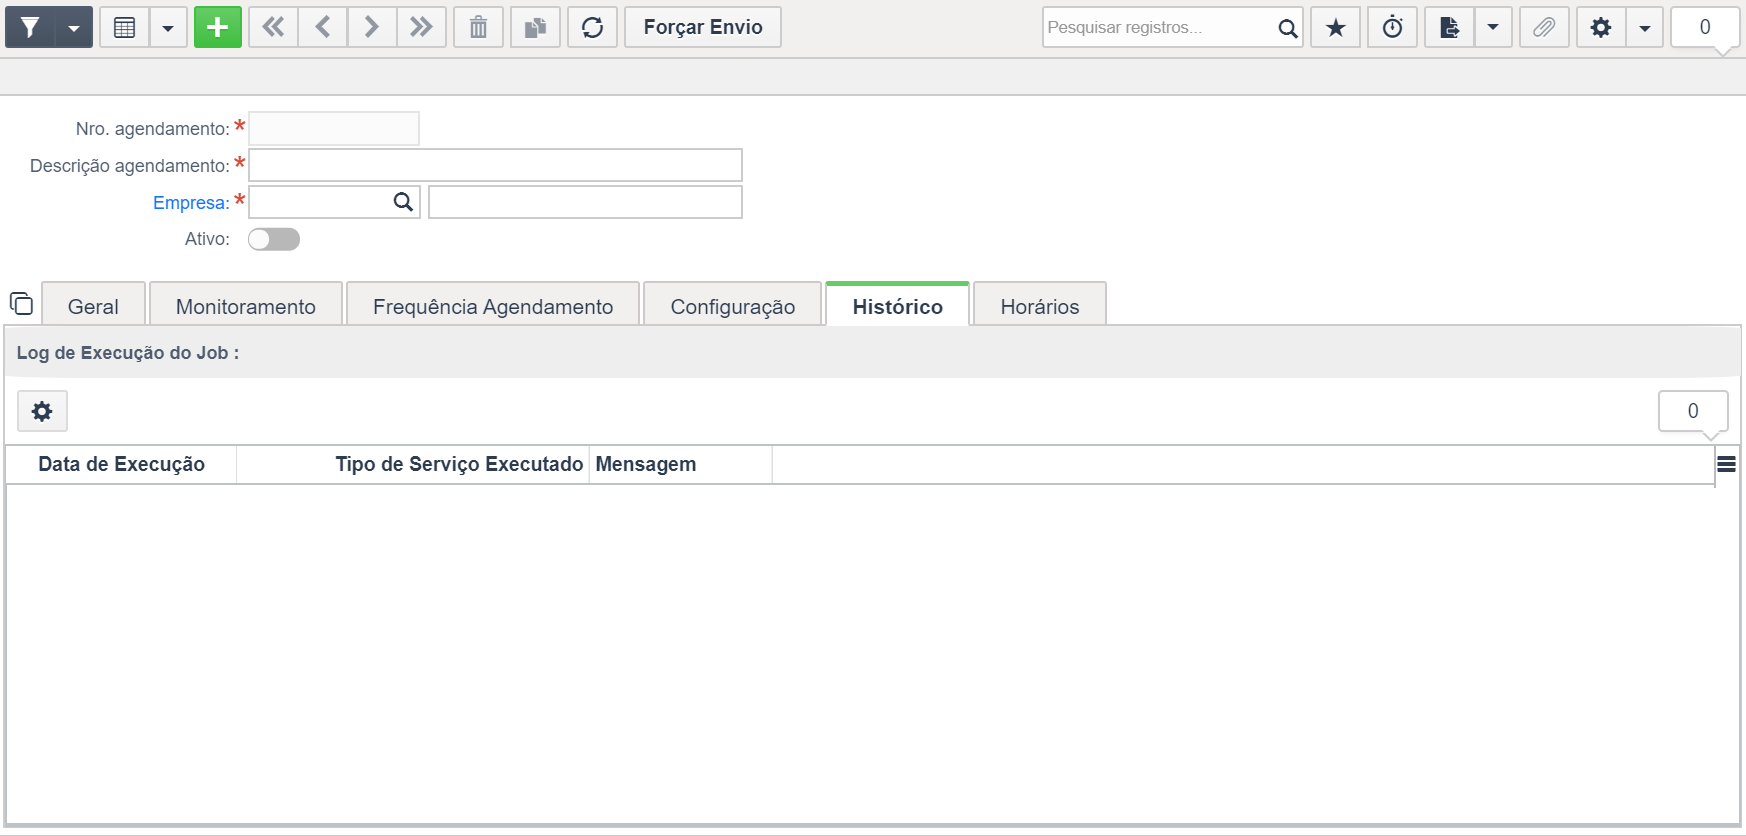Click the Descrição agendamento text field
The width and height of the screenshot is (1746, 836).
(x=495, y=165)
